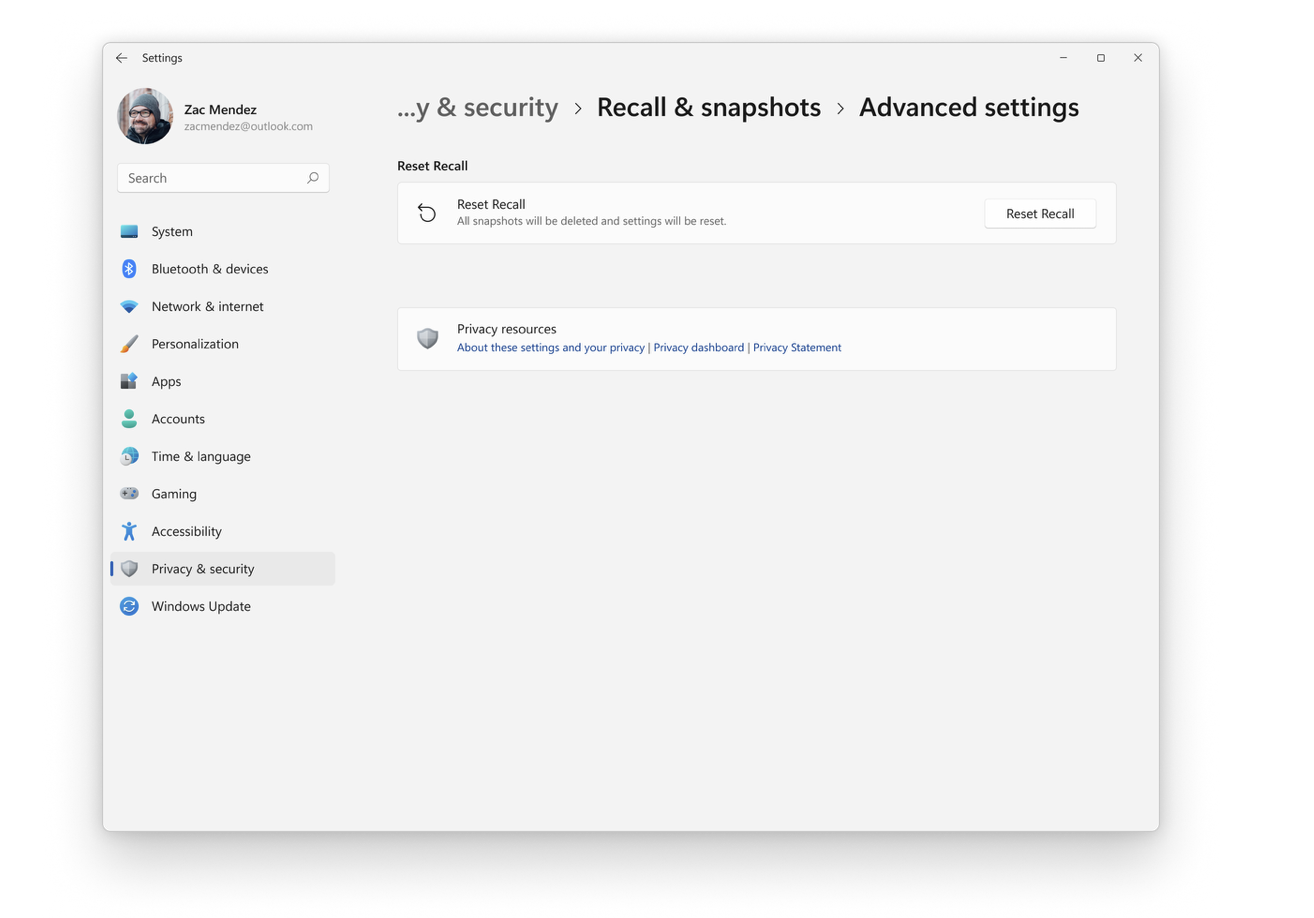Navigate to Recall & snapshots breadcrumb
Image resolution: width=1314 pixels, height=918 pixels.
click(708, 108)
